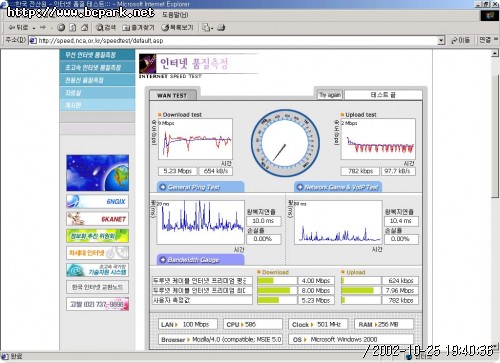The height and width of the screenshot is (363, 500).
Task: Click the vertical scrollbar up arrow
Action: tap(495, 53)
